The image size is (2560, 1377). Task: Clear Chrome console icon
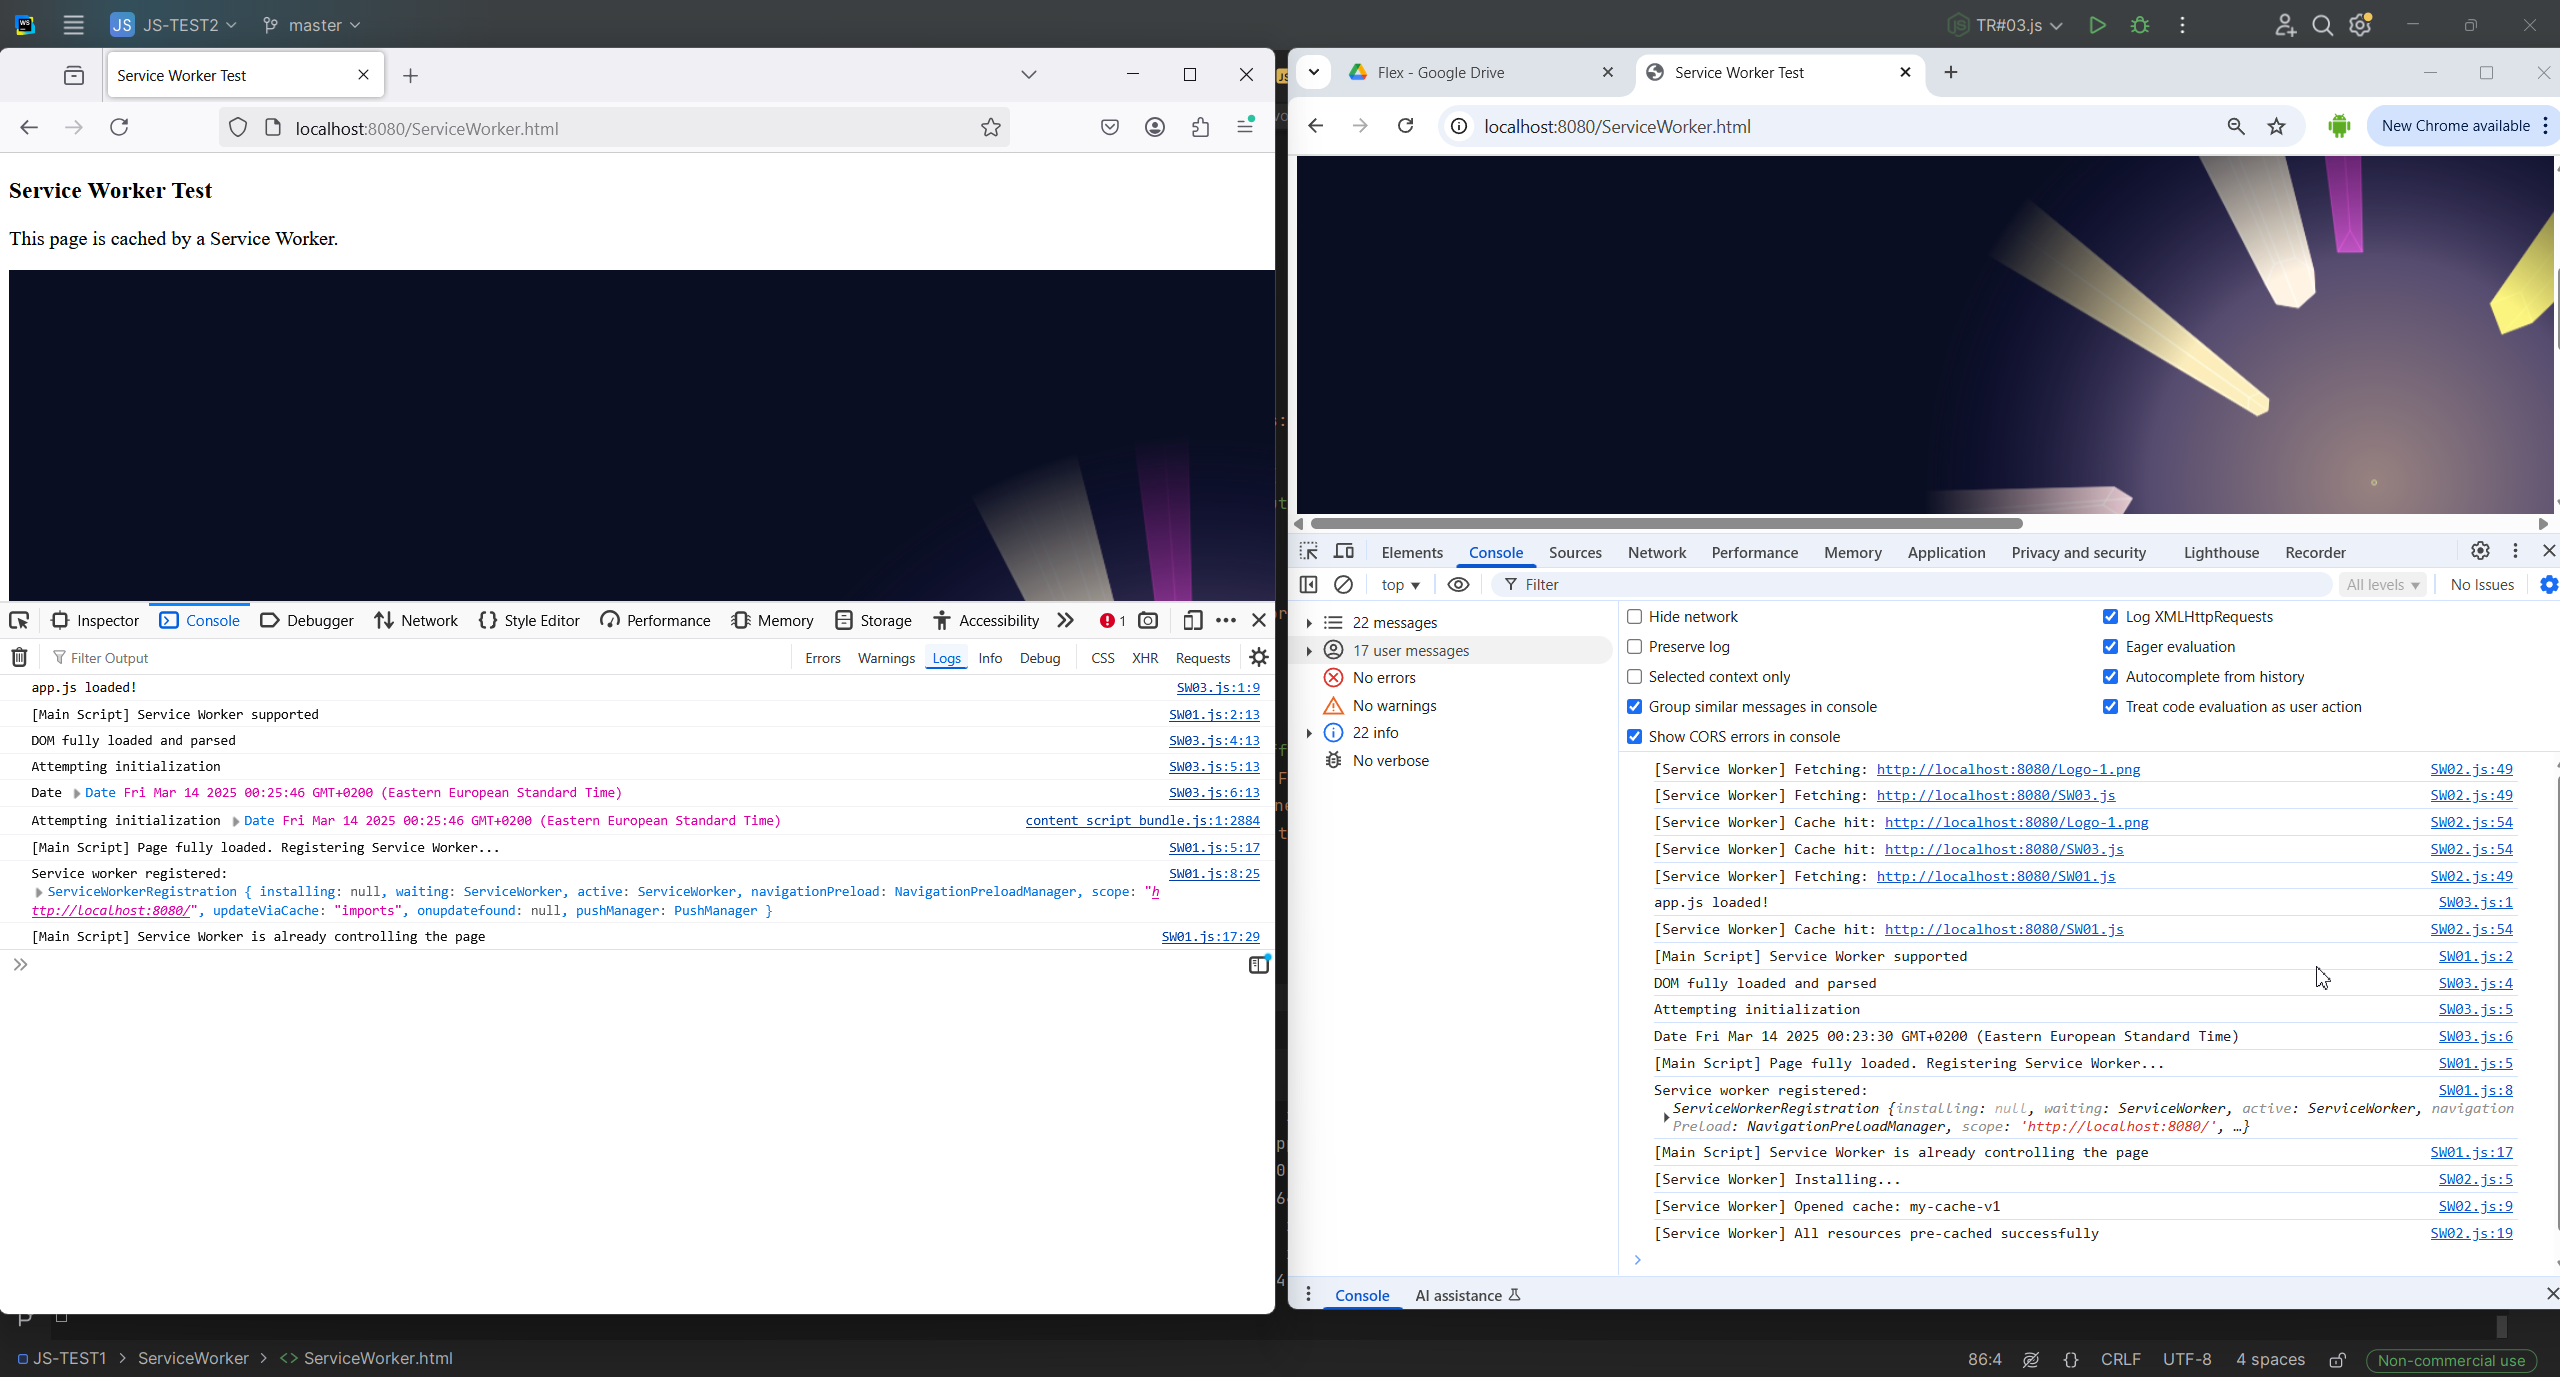coord(1344,584)
